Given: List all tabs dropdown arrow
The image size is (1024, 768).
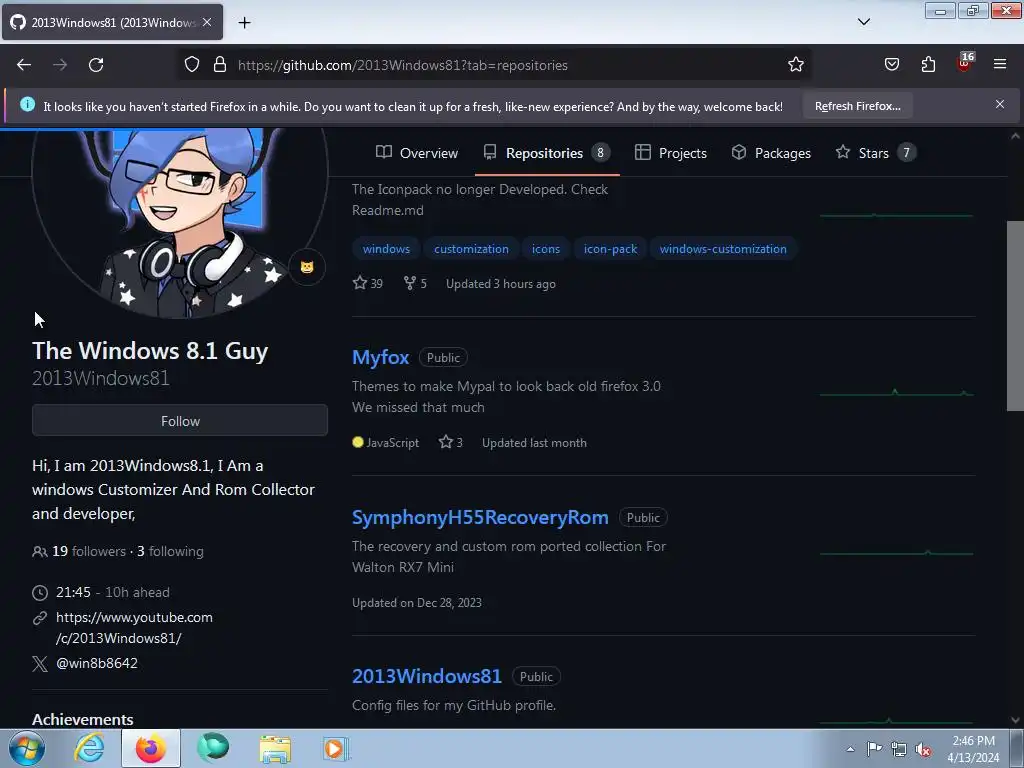Looking at the screenshot, I should pos(863,22).
